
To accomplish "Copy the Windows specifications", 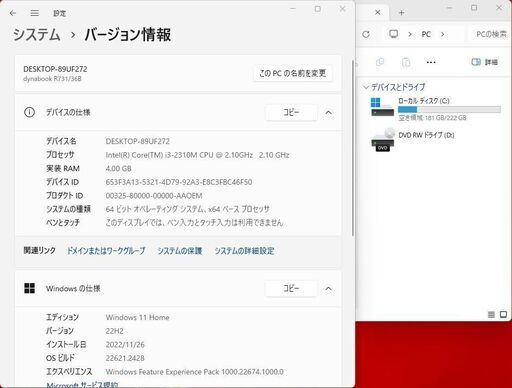I will [291, 288].
